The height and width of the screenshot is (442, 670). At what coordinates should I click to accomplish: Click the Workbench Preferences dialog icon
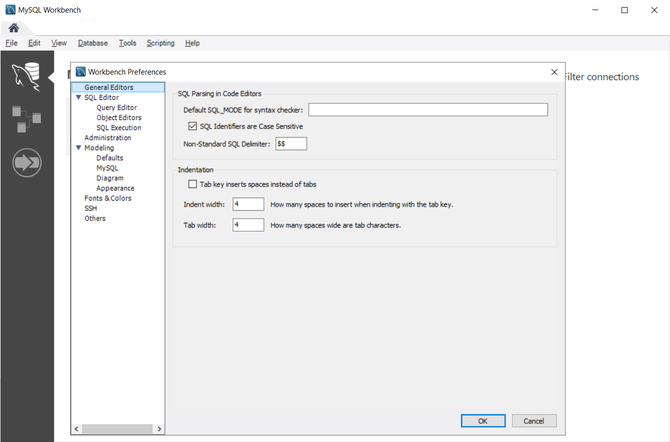80,72
